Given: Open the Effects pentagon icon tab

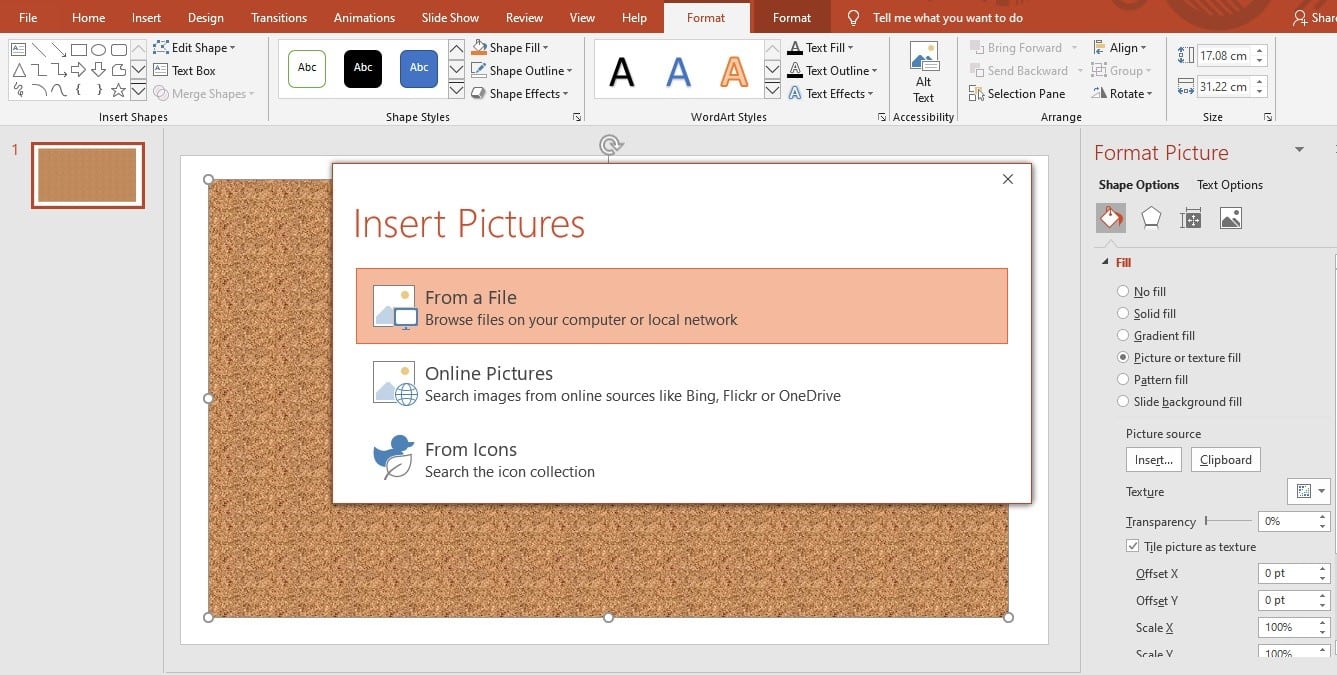Looking at the screenshot, I should click(1151, 218).
